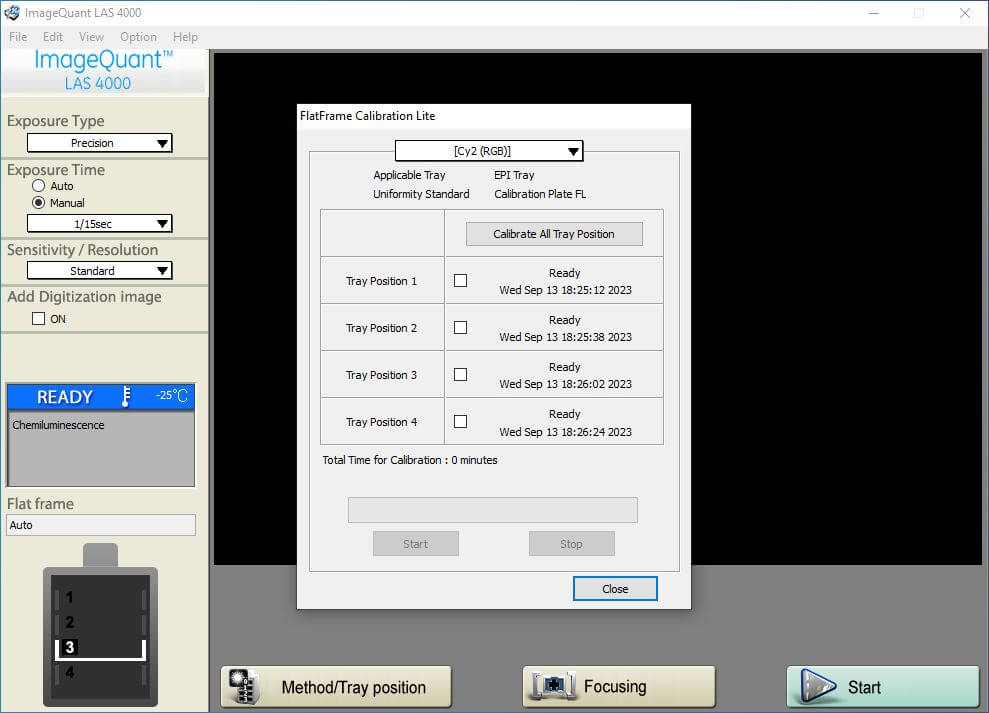Select tray position 2 in tray diagram

tap(69, 622)
